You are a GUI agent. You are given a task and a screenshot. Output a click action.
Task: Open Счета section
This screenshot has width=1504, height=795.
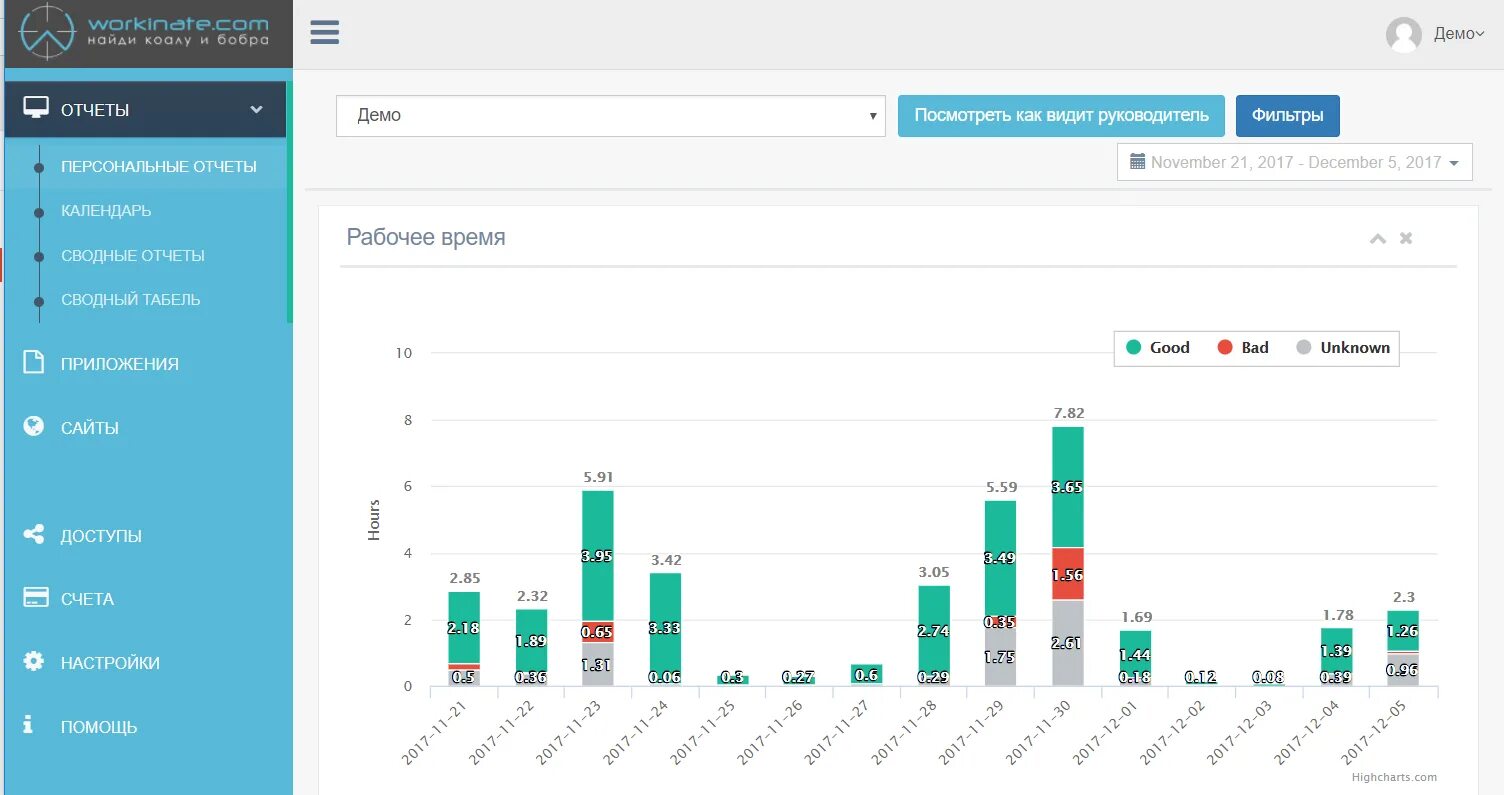(x=87, y=599)
